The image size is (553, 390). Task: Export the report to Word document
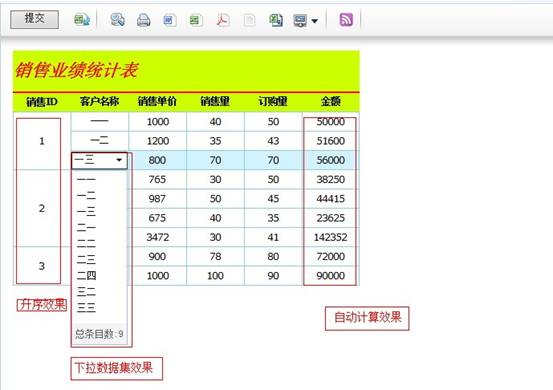[x=170, y=20]
